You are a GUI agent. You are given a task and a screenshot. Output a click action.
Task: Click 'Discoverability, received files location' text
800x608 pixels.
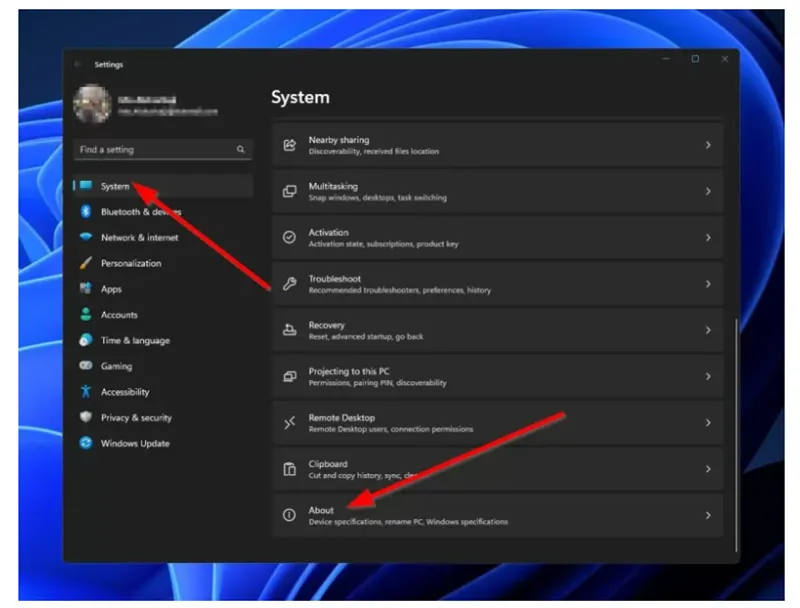374,151
